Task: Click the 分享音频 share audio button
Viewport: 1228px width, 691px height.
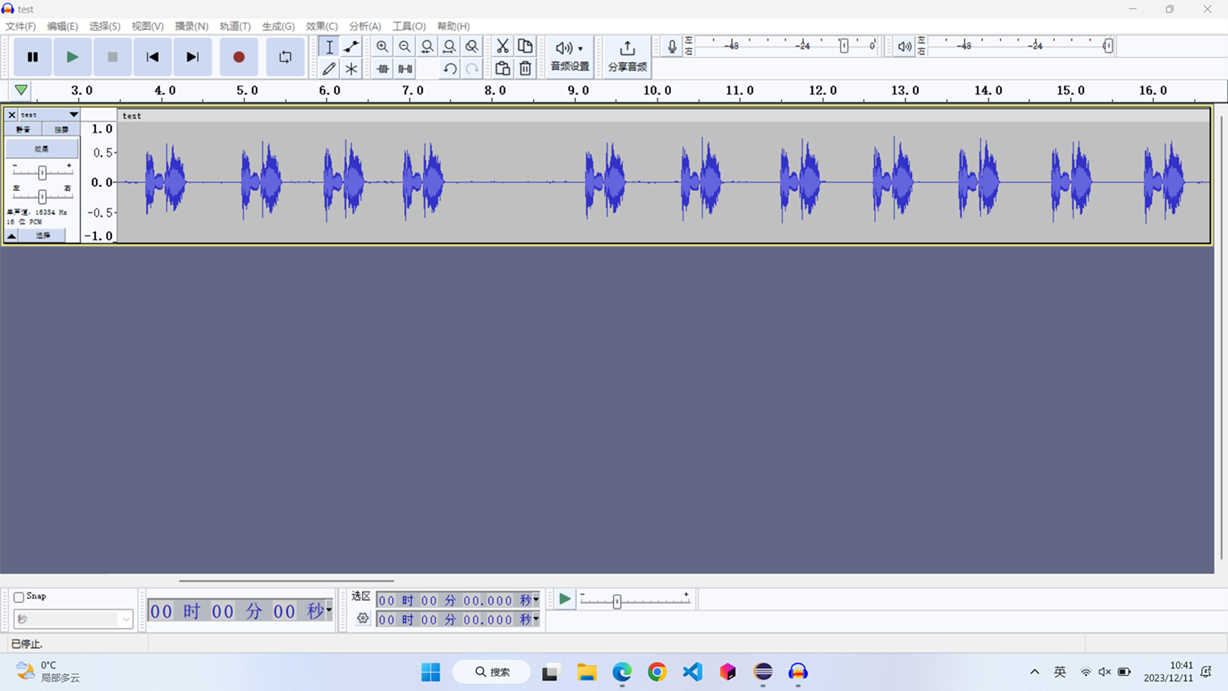Action: point(627,57)
